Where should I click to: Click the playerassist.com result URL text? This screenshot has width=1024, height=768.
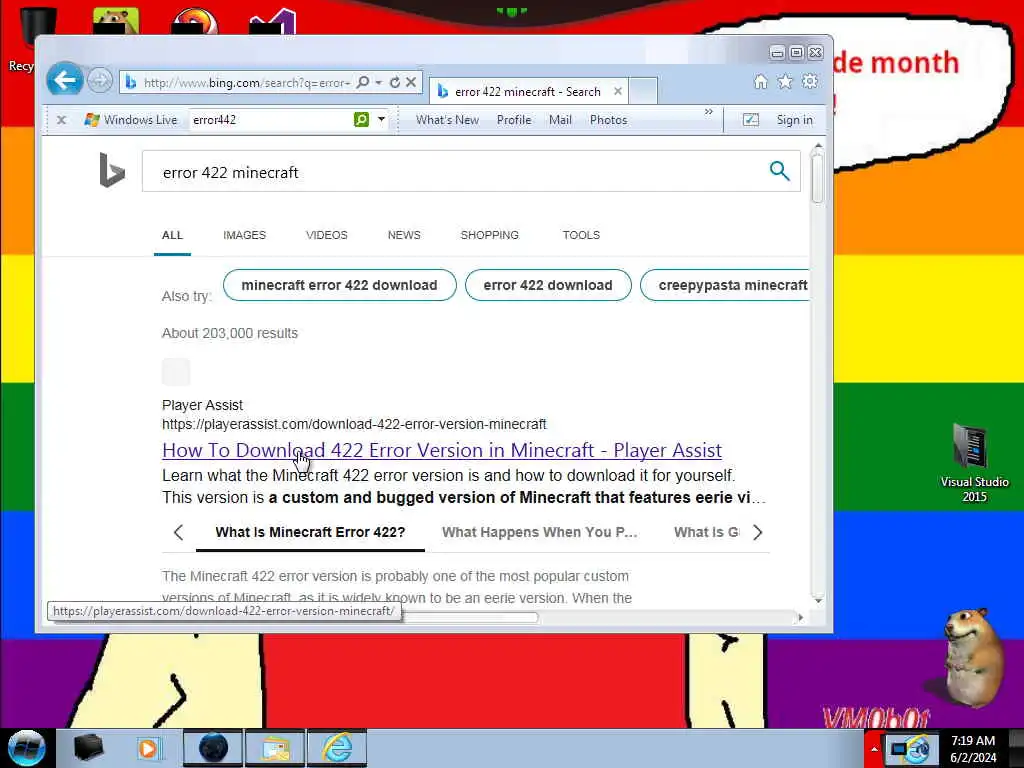pyautogui.click(x=354, y=424)
